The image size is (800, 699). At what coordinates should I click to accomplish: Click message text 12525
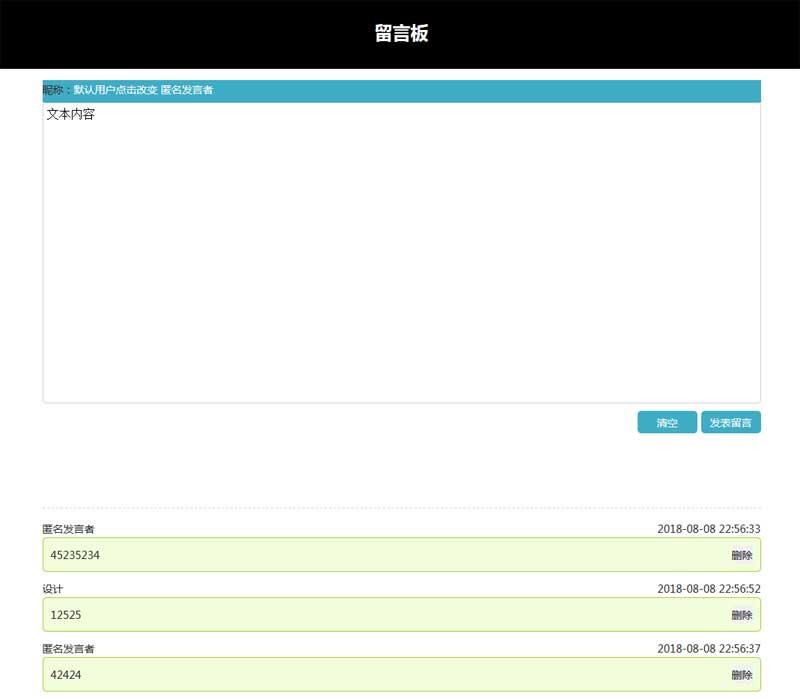[66, 615]
